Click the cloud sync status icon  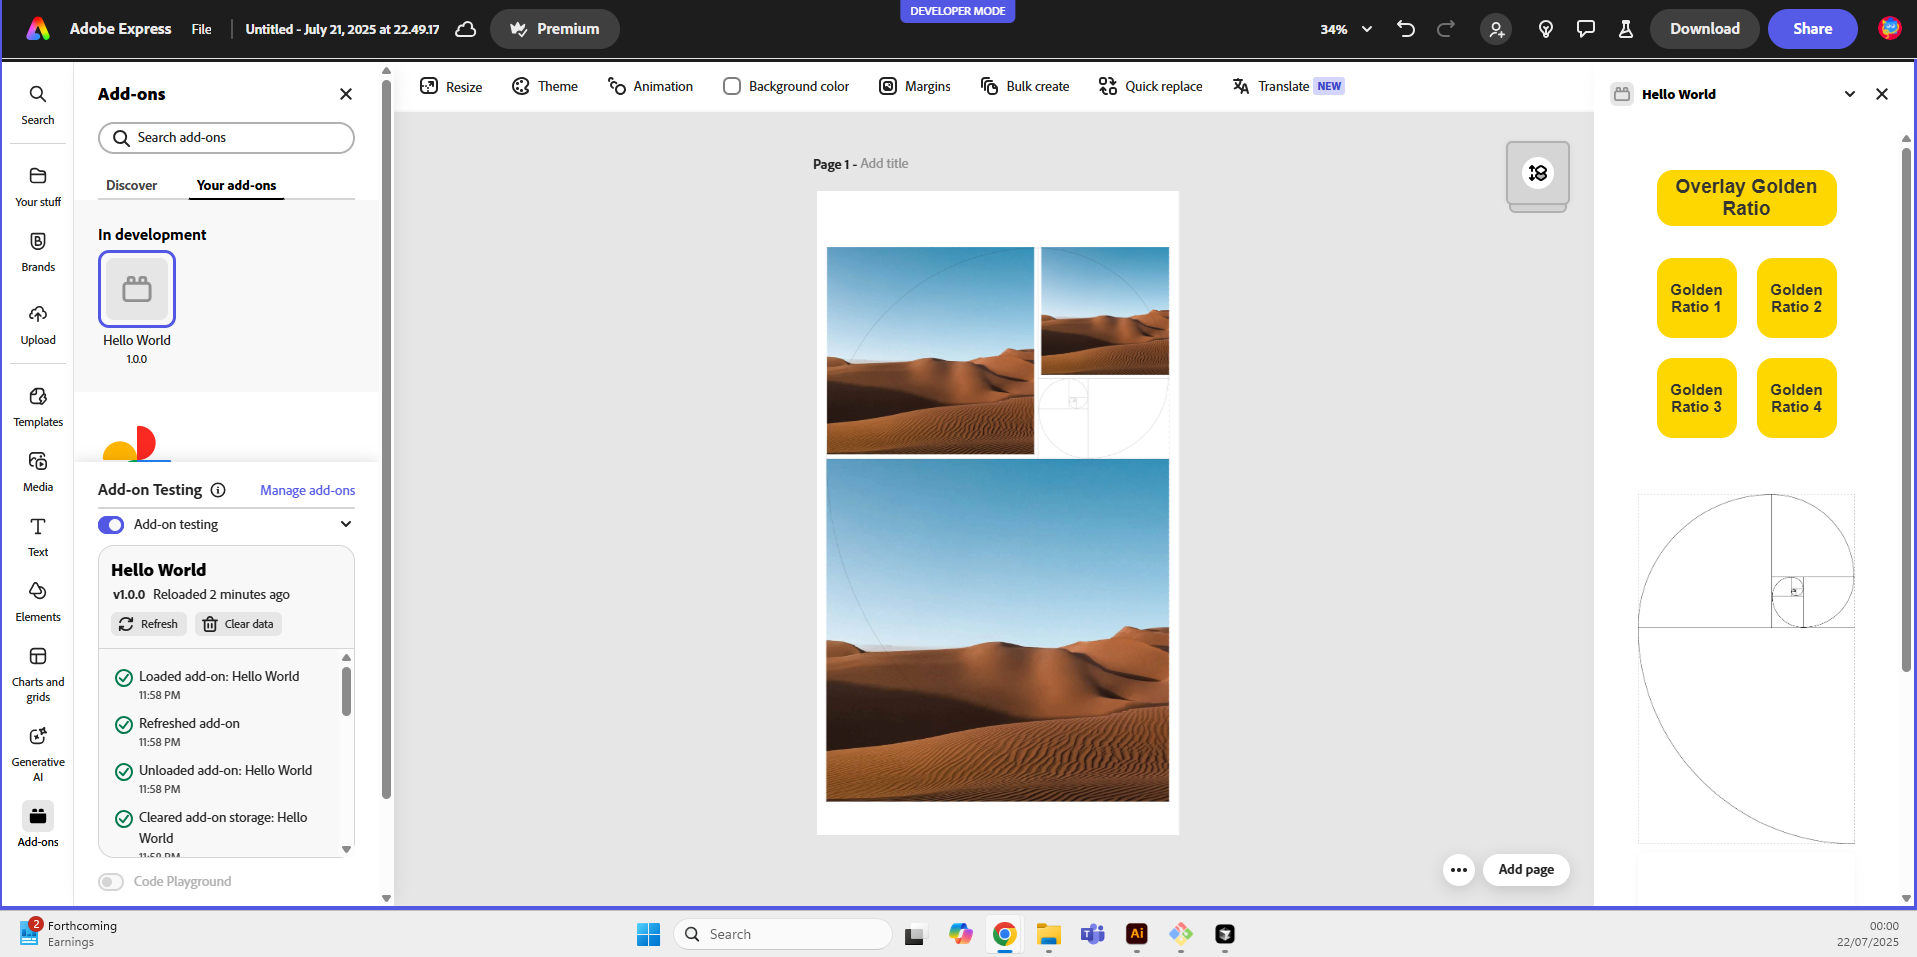(x=466, y=29)
